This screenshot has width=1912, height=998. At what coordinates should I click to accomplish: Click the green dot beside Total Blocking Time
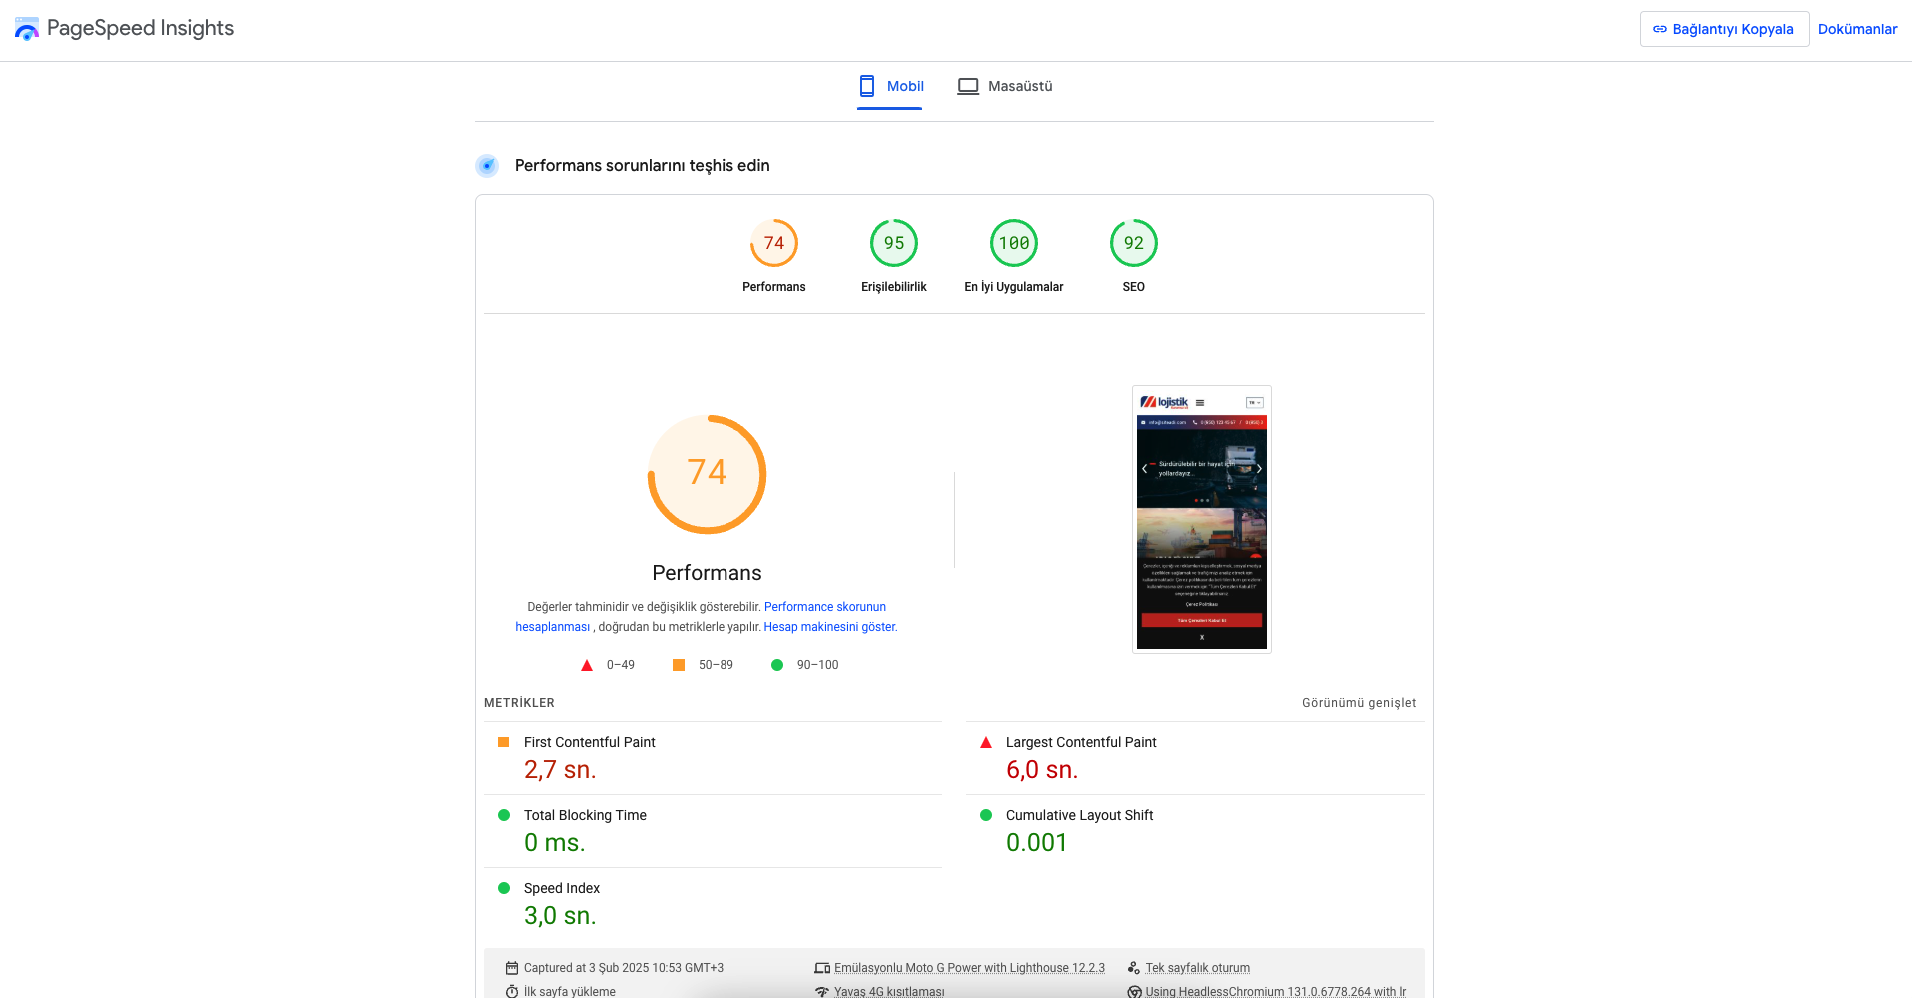pyautogui.click(x=504, y=815)
